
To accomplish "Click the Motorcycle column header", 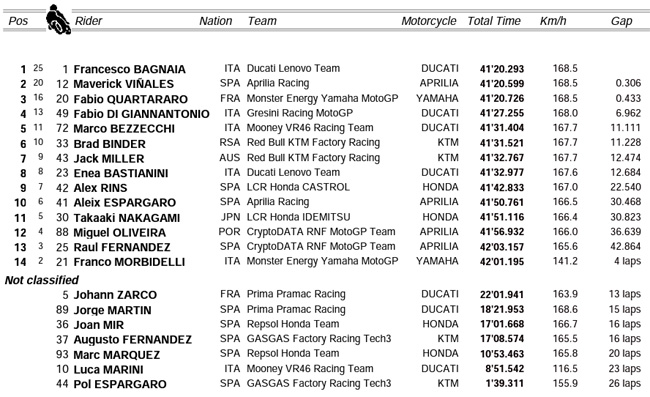I will coord(429,21).
